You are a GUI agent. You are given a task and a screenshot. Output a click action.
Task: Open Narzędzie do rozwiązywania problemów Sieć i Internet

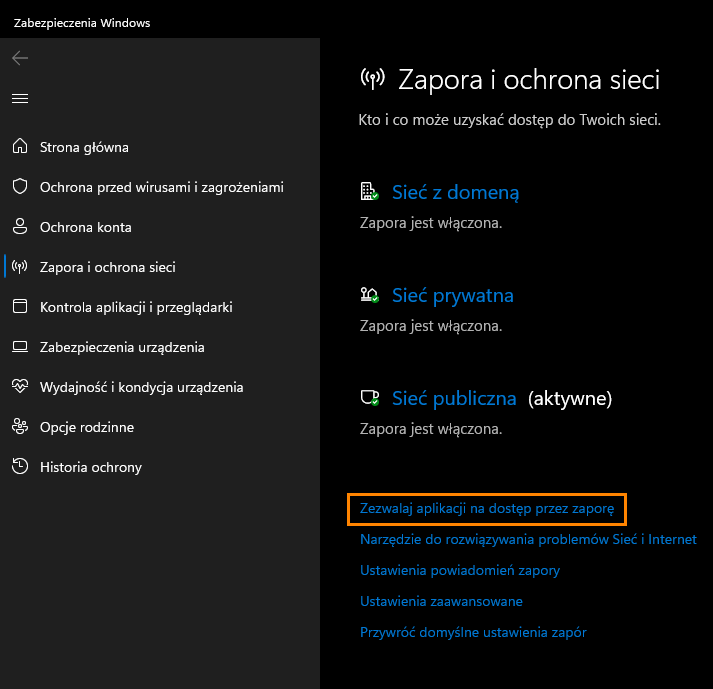coord(528,539)
